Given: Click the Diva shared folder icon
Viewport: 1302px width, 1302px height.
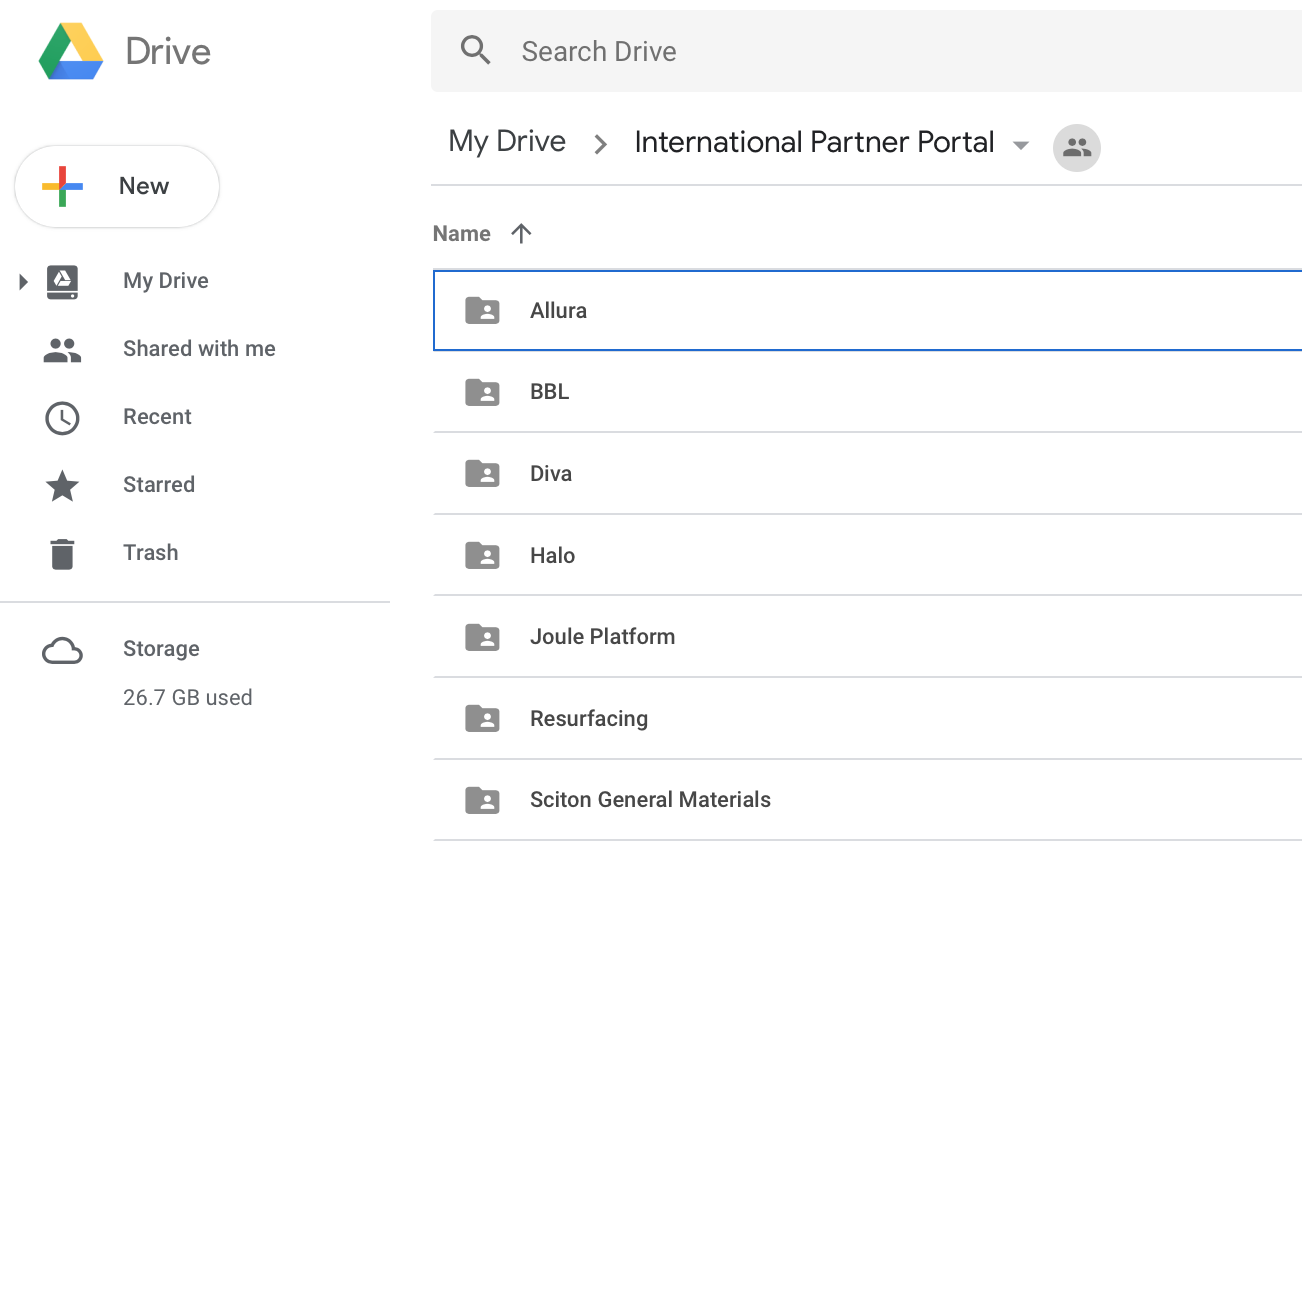Looking at the screenshot, I should coord(482,474).
